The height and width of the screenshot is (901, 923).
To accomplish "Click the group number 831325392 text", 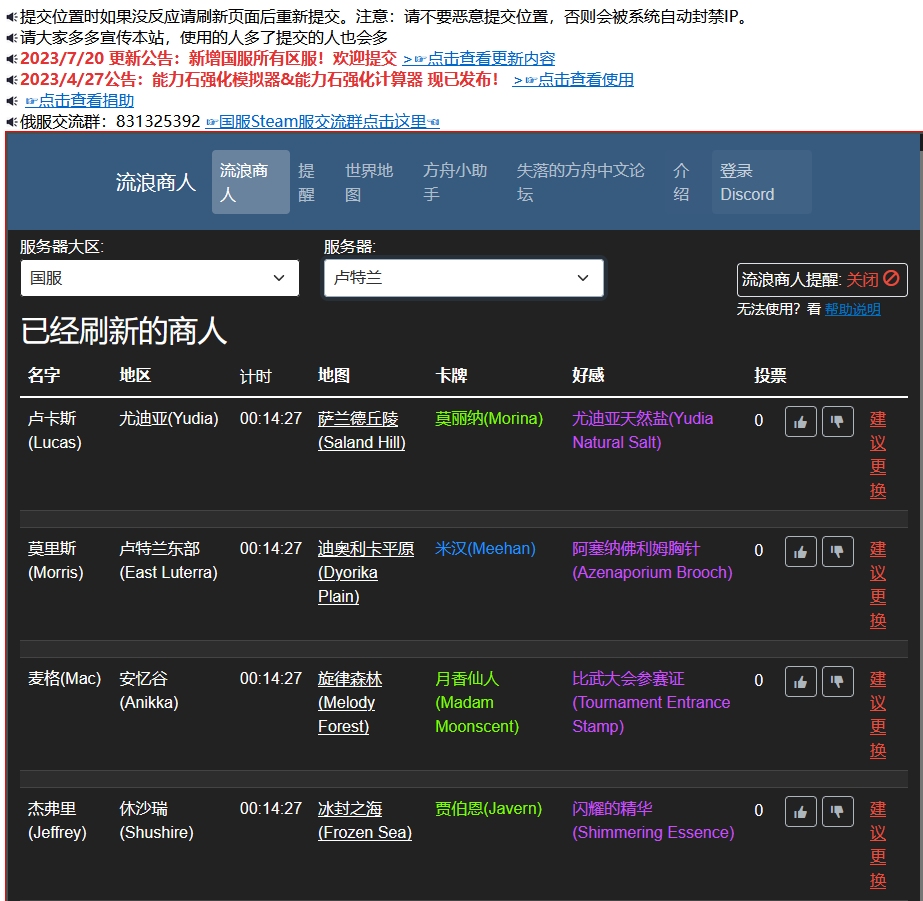I will point(158,121).
